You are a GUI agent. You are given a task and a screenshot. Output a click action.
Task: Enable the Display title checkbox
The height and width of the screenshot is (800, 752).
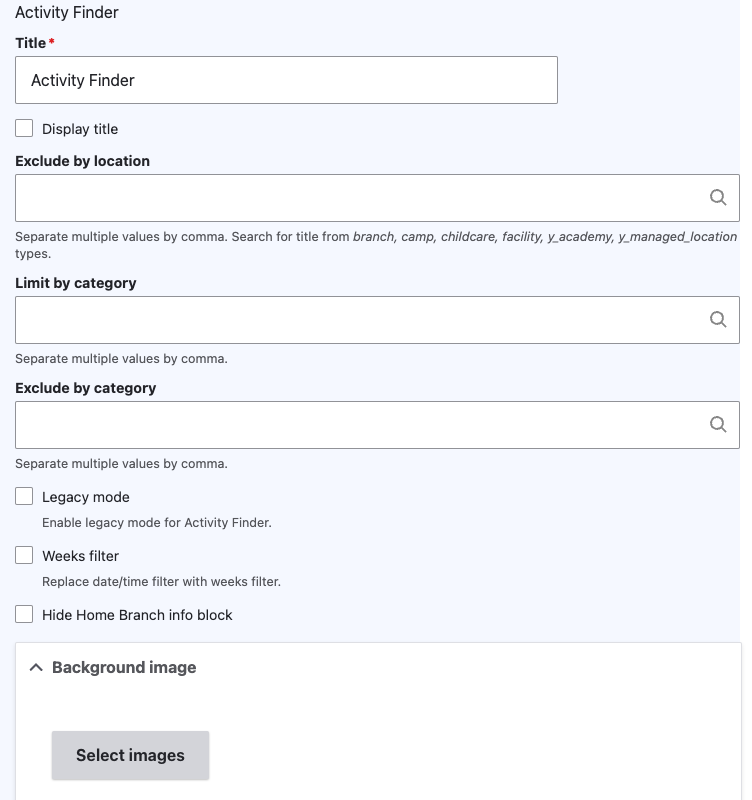click(x=24, y=129)
